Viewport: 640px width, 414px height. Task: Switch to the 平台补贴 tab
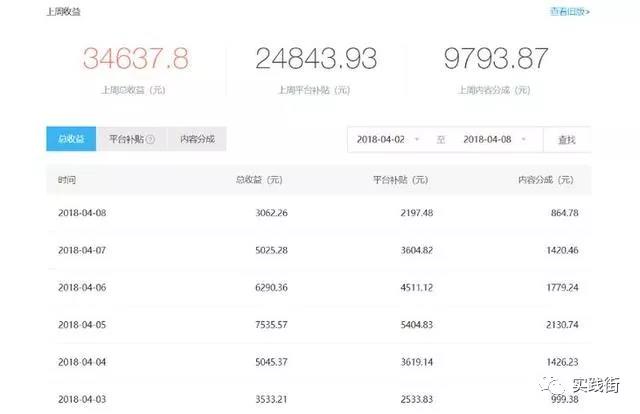pyautogui.click(x=125, y=139)
